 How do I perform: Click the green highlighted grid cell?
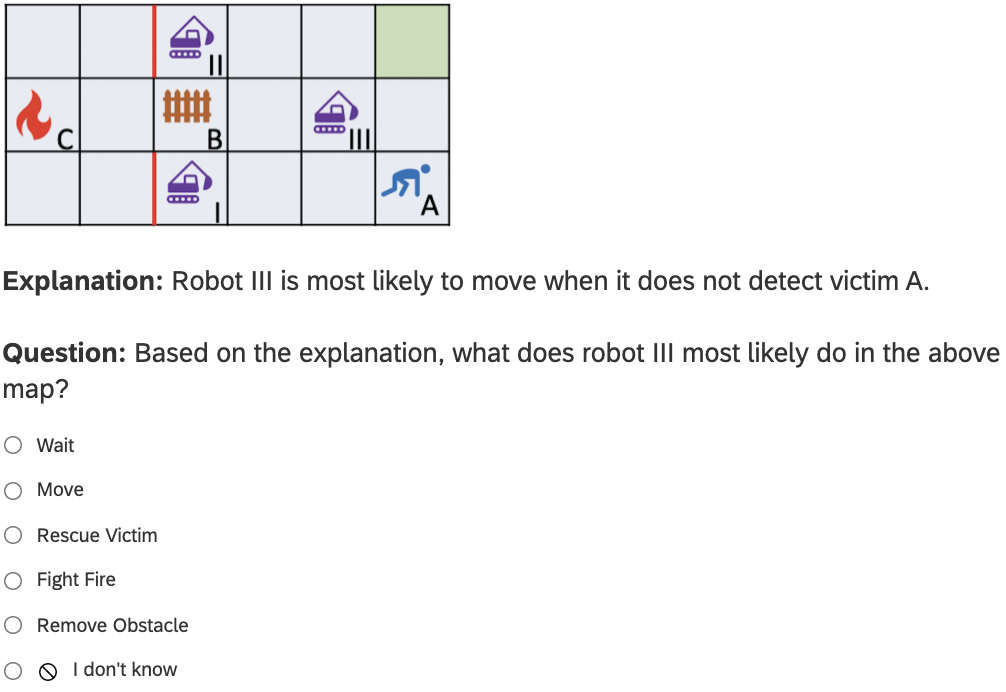tap(412, 41)
